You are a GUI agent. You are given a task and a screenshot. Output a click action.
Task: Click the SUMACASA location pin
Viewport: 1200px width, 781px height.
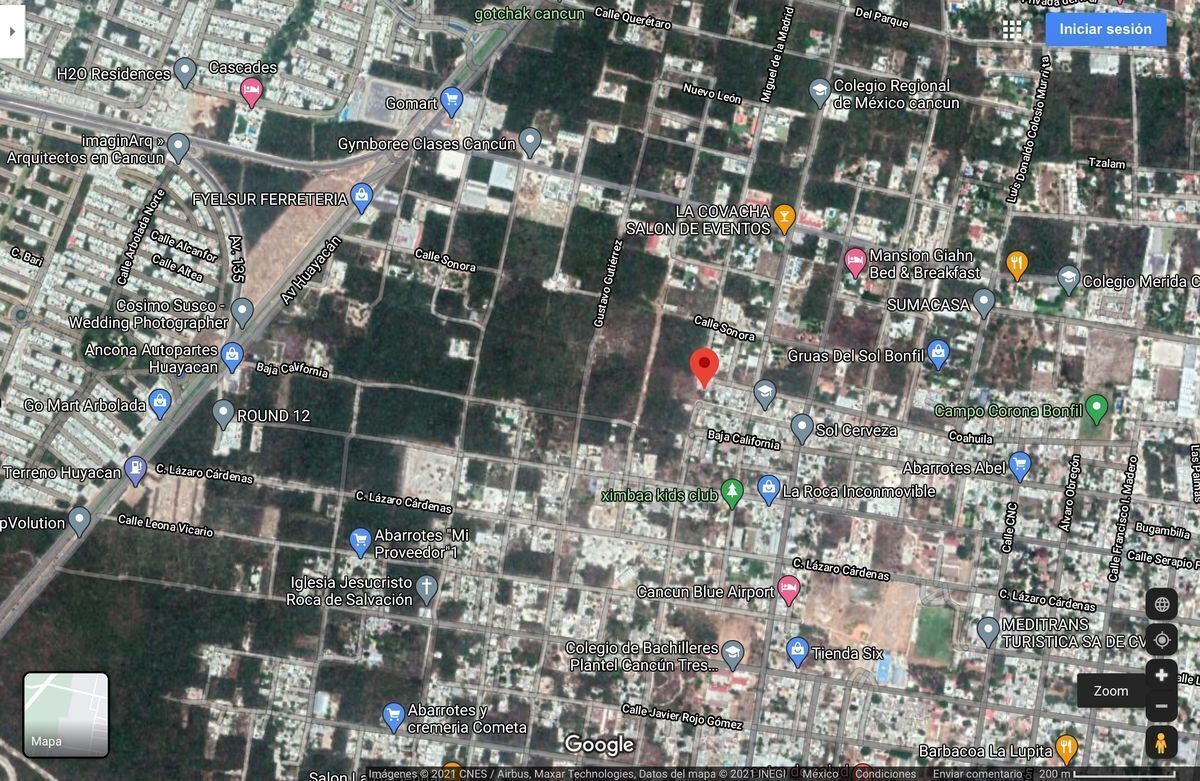coord(984,301)
